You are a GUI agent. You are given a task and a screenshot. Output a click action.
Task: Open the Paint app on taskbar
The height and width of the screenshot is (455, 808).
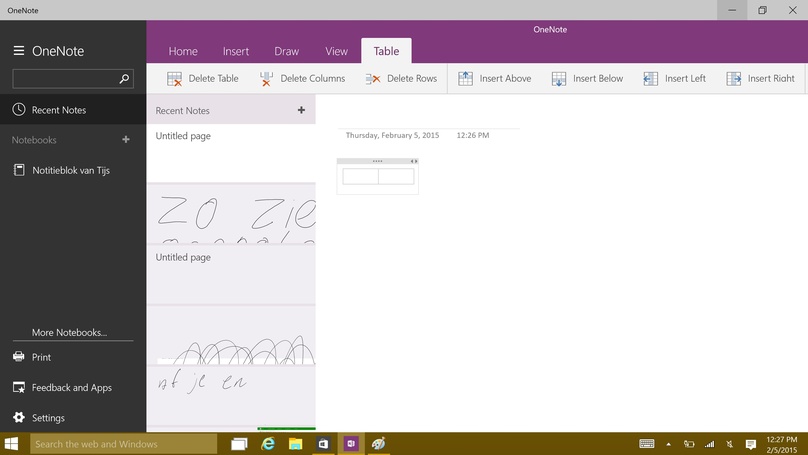click(x=379, y=444)
